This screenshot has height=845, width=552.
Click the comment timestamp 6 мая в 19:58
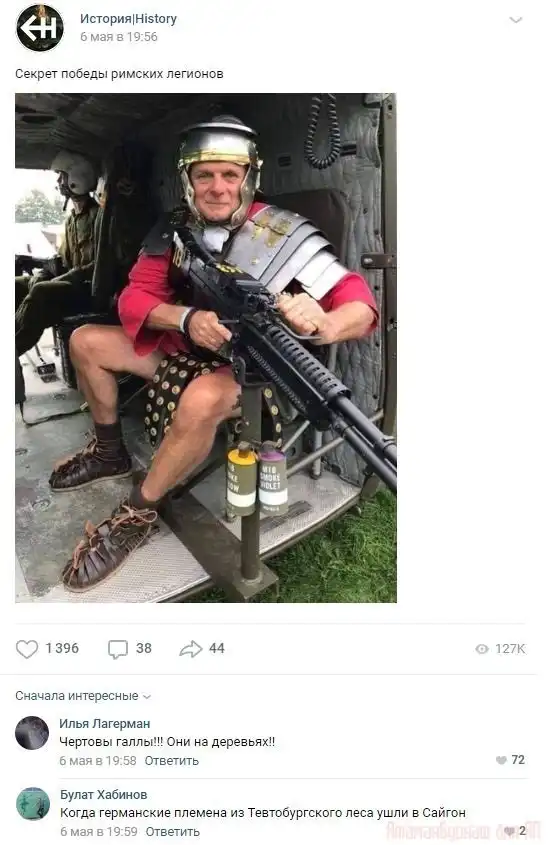(x=98, y=761)
